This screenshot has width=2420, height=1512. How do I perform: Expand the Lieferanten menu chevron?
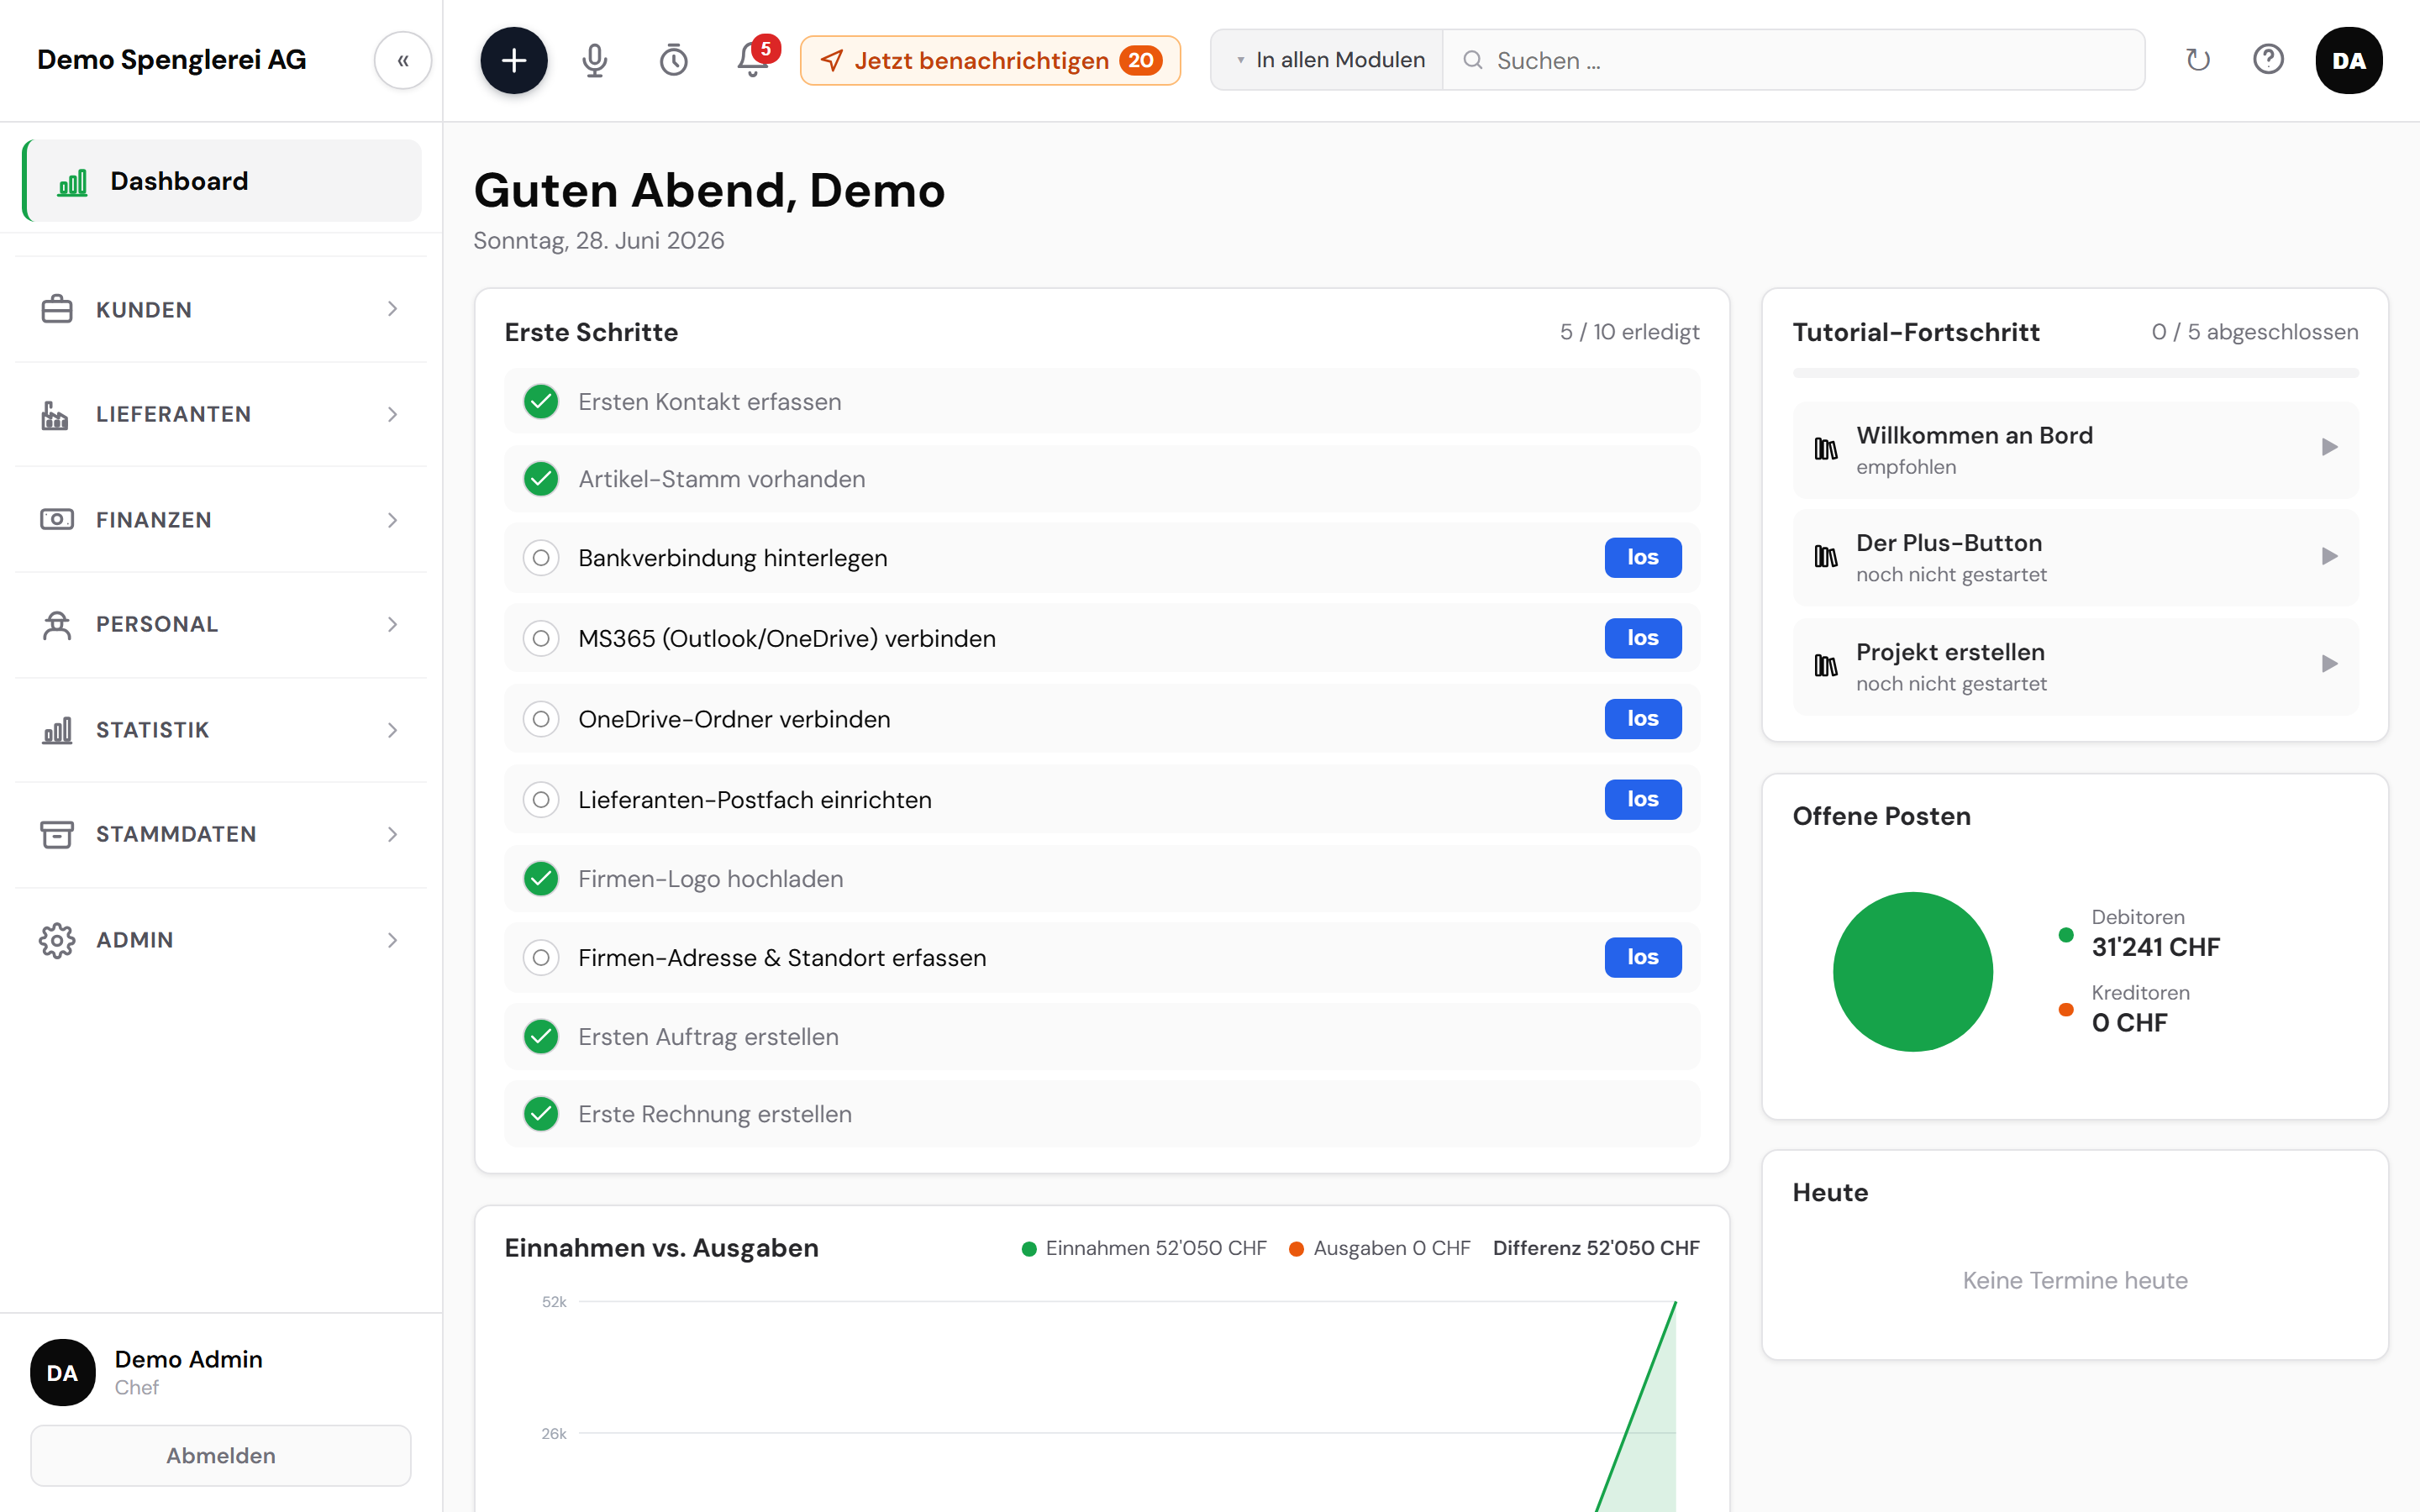click(392, 414)
